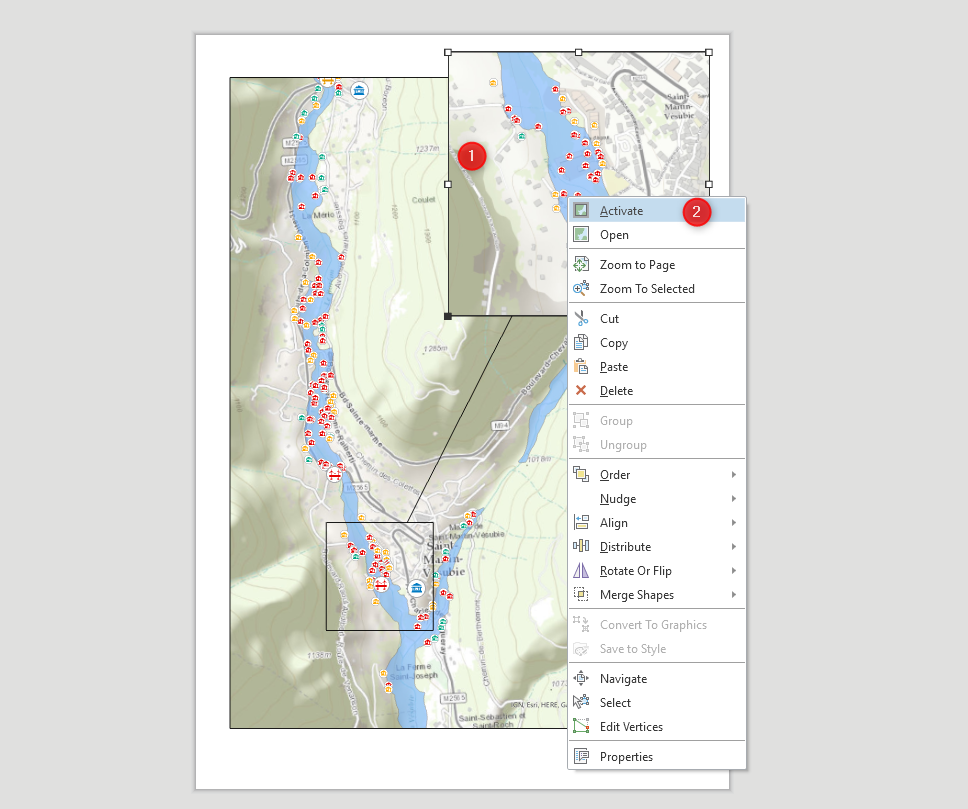Click the Rotate Or Flip icon

tap(581, 571)
